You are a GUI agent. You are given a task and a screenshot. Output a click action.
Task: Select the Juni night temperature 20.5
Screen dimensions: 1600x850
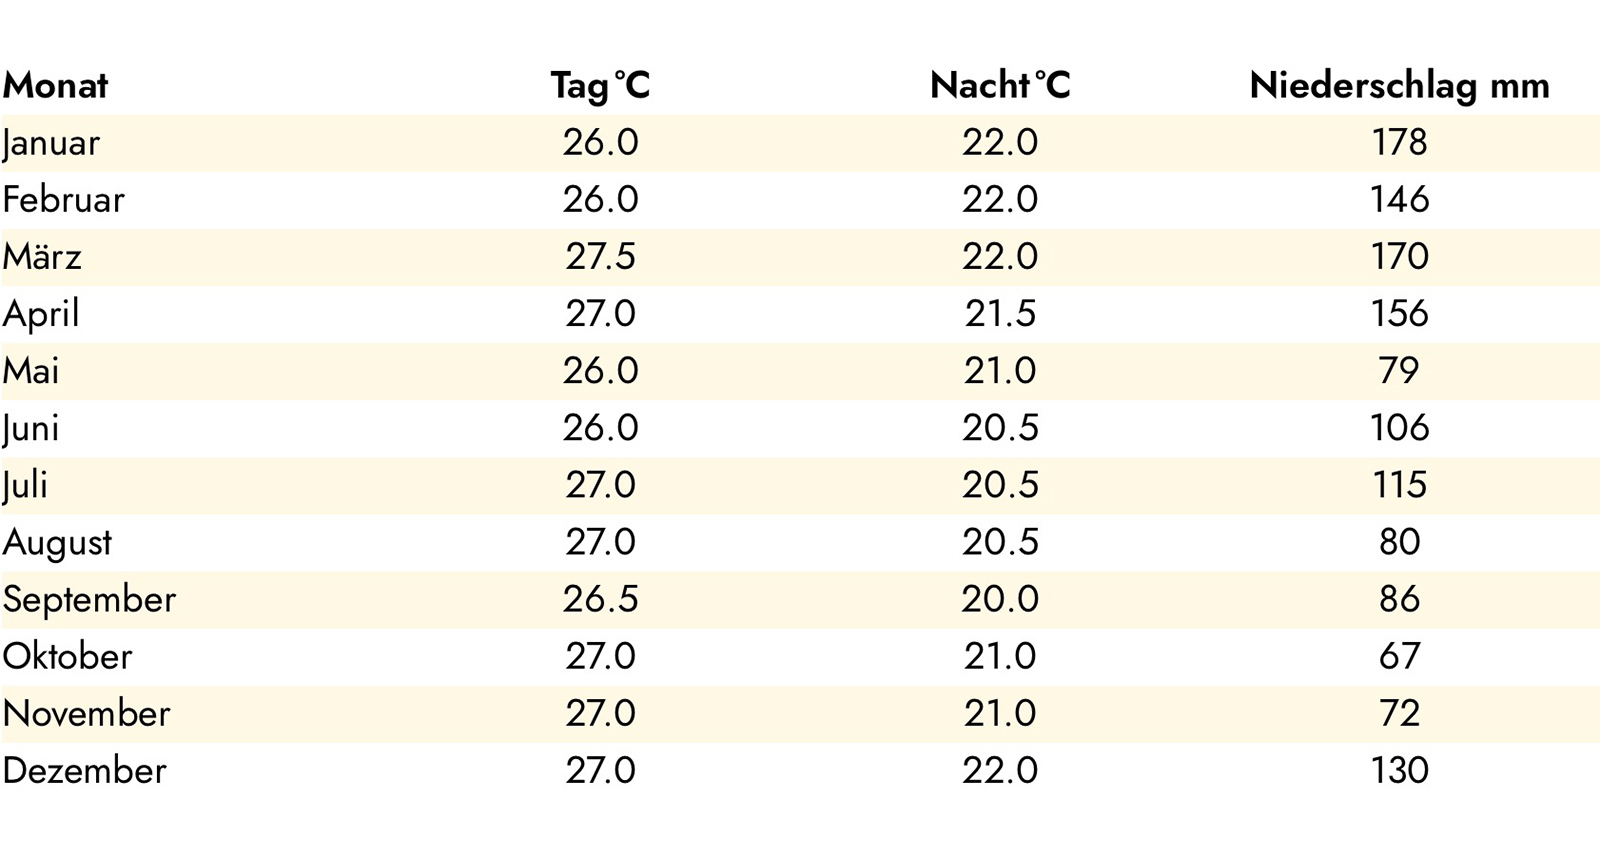coord(1000,428)
